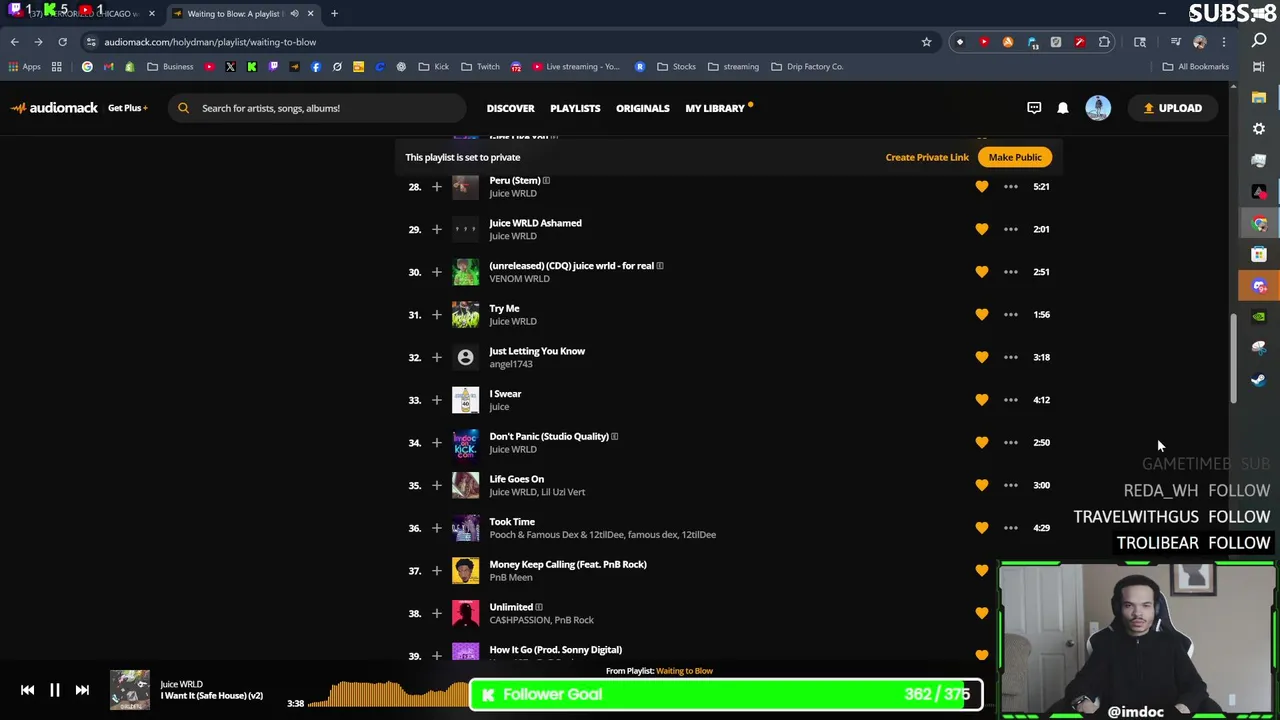The height and width of the screenshot is (720, 1280).
Task: Toggle heart on Don't Panic
Action: point(982,442)
